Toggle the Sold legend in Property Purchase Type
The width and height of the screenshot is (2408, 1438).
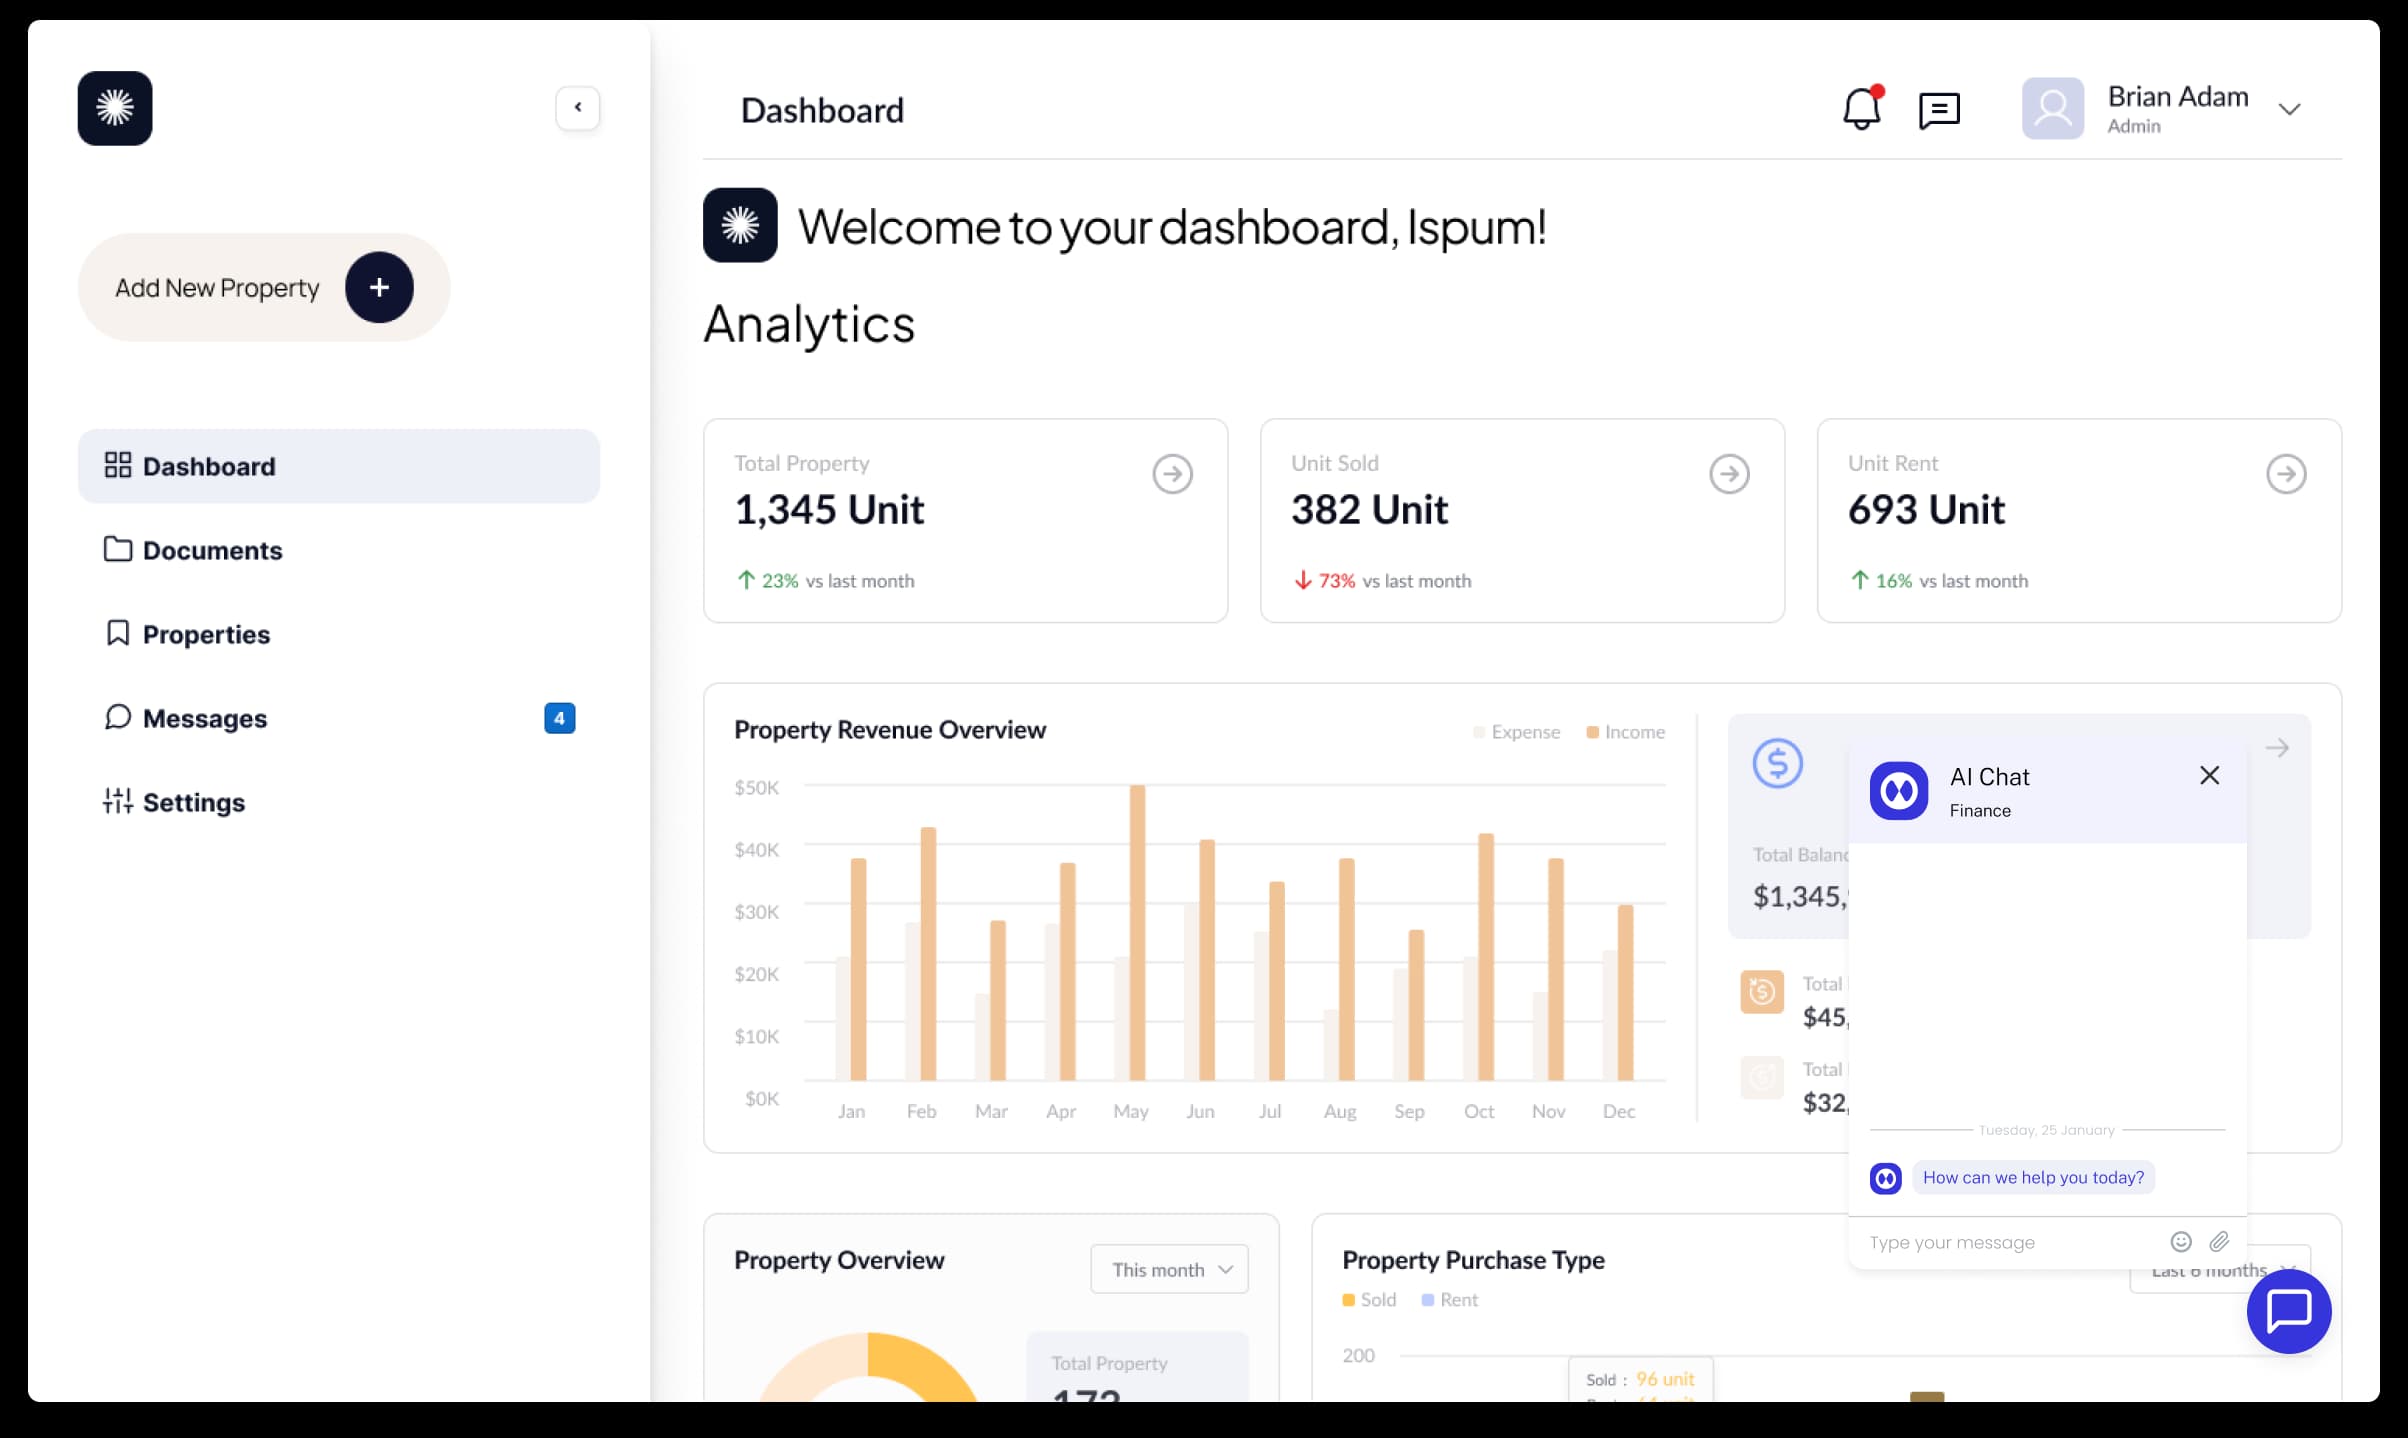coord(1368,1299)
